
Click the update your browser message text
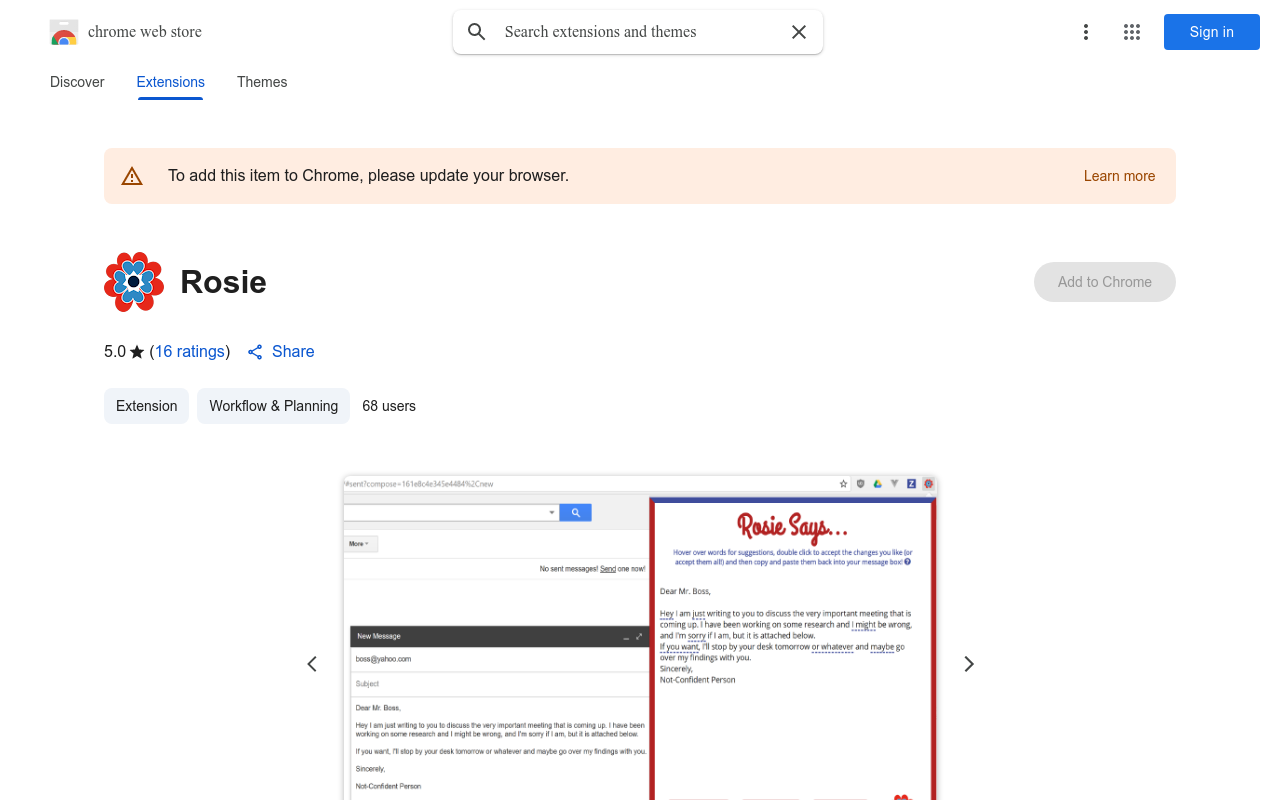(x=368, y=176)
